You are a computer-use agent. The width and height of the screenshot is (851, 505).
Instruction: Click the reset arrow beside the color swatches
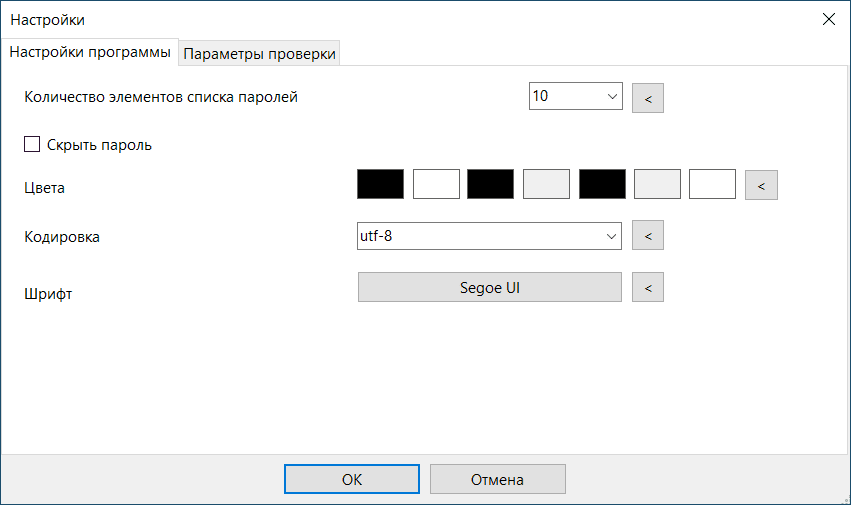pos(761,185)
